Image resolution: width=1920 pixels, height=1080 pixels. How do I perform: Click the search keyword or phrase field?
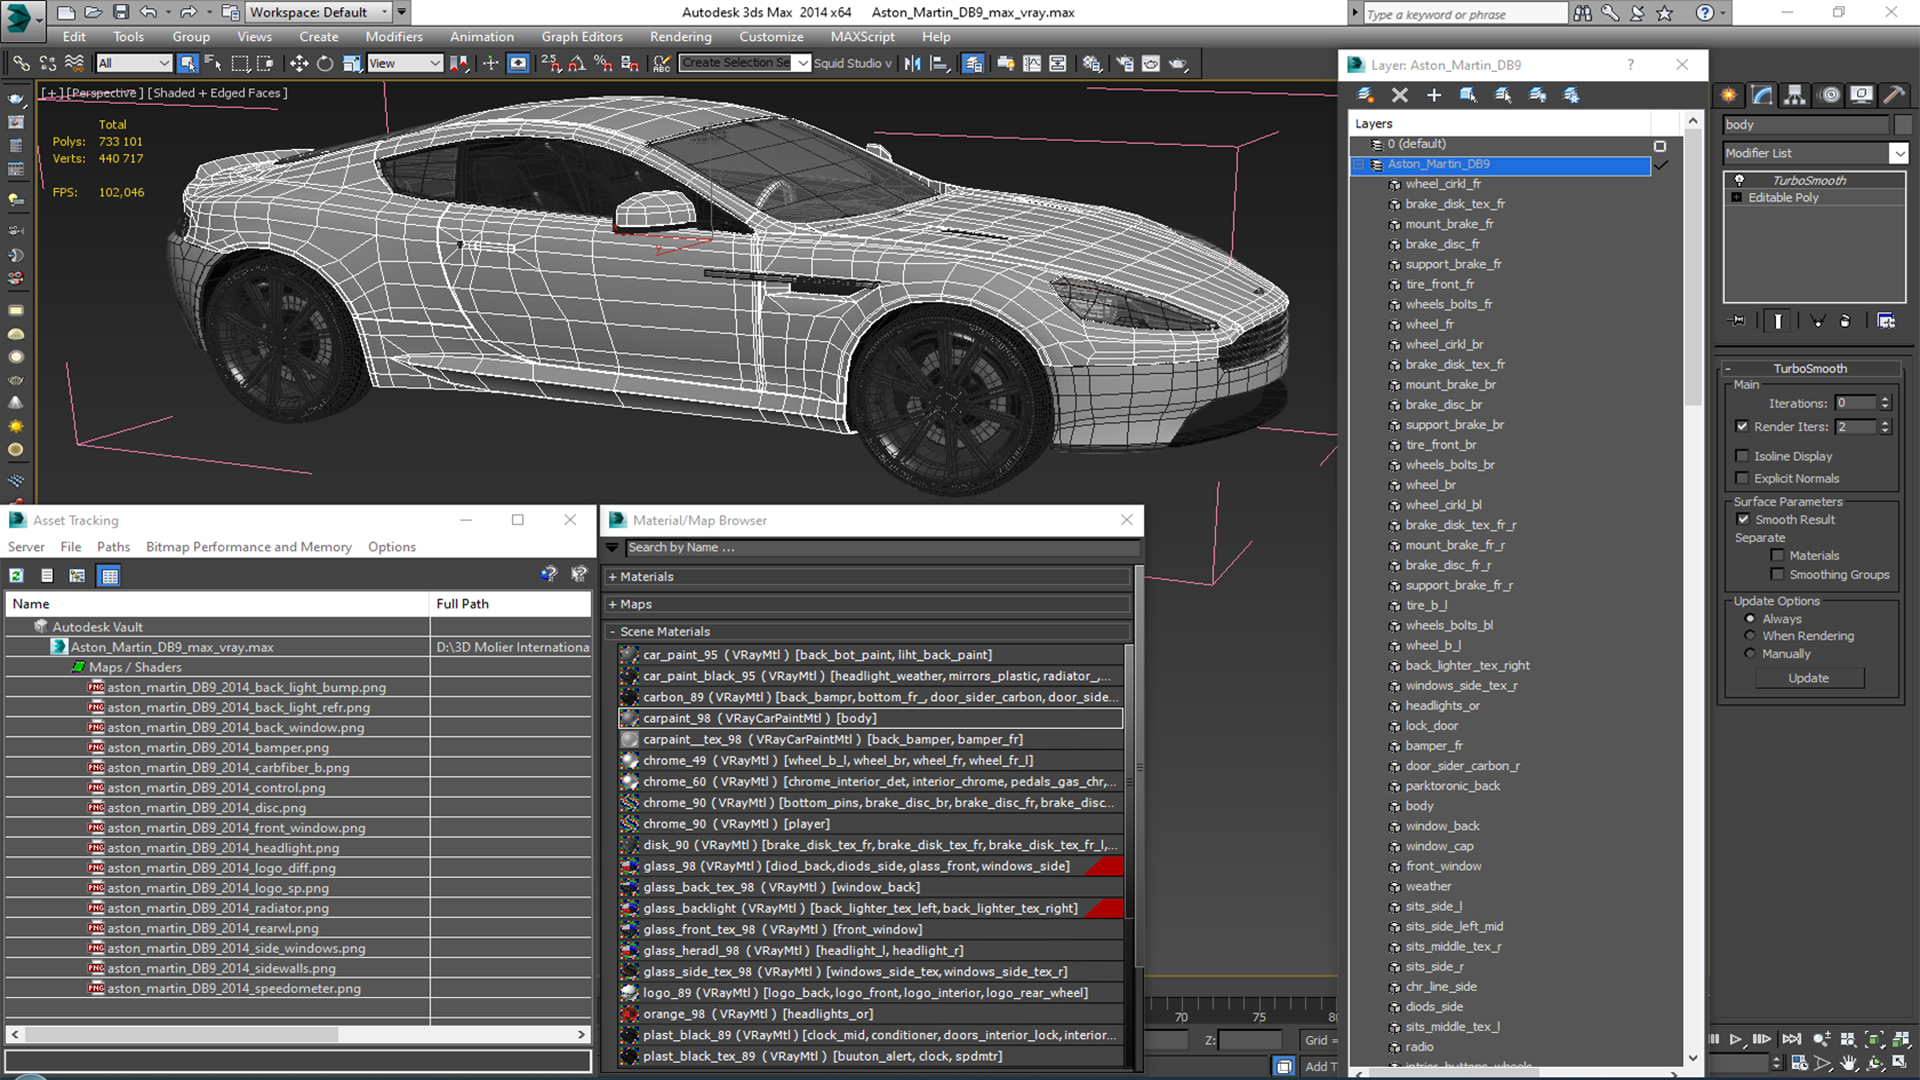pyautogui.click(x=1465, y=14)
